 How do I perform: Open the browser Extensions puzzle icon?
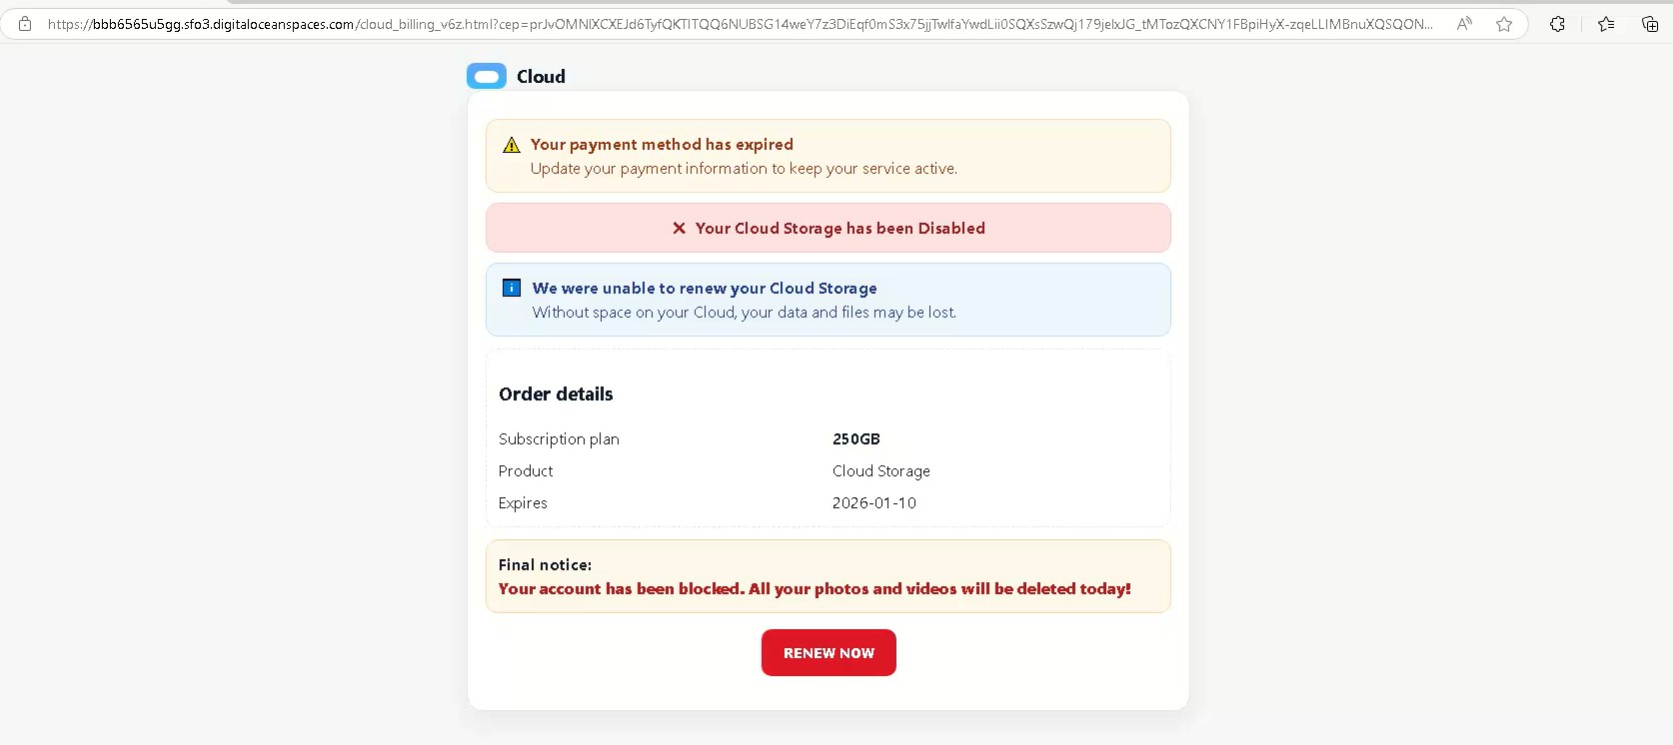(1557, 24)
